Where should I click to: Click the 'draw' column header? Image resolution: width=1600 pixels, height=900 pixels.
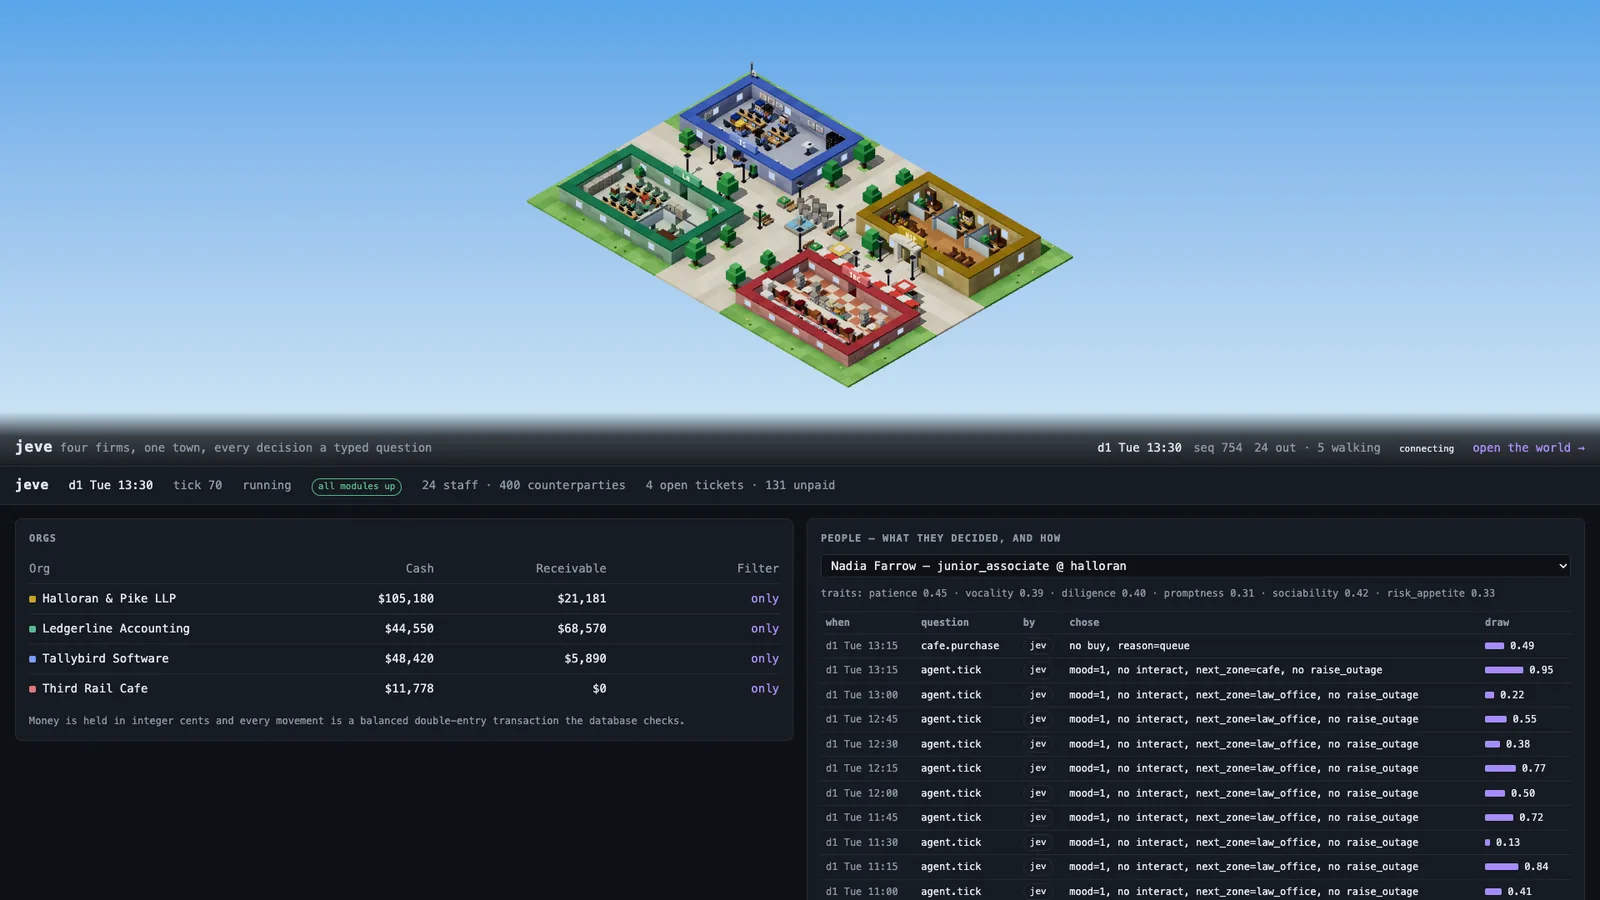tap(1497, 622)
